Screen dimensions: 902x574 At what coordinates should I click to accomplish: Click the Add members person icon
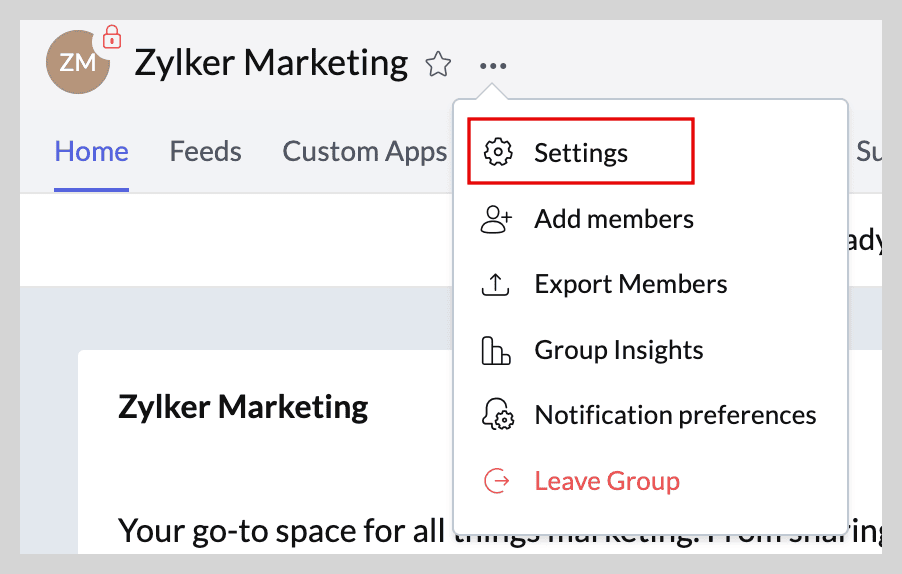pos(497,219)
